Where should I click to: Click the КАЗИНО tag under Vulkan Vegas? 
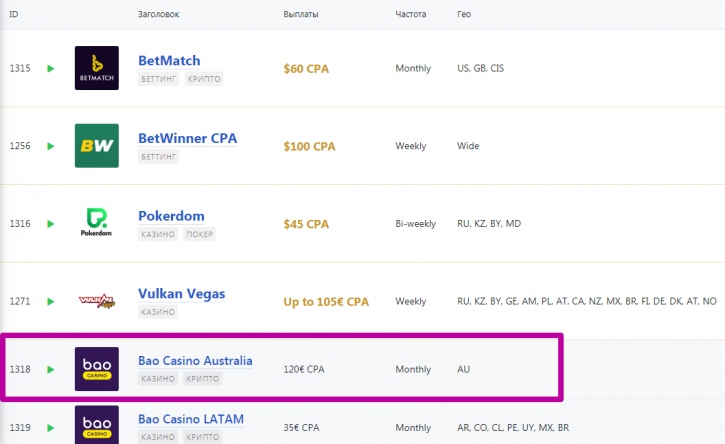coord(158,312)
